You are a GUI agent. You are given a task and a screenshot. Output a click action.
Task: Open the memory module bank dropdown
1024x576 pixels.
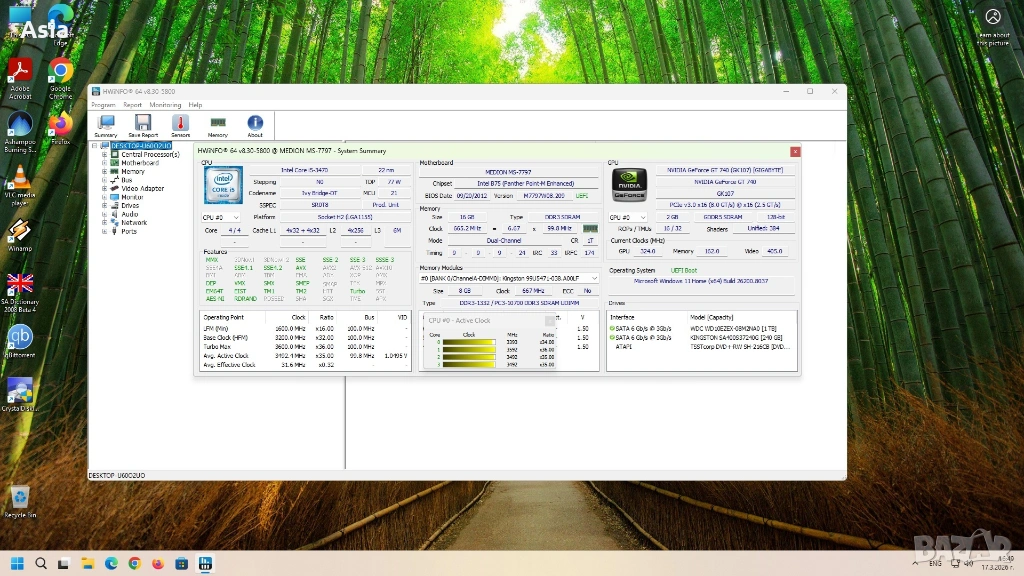(x=595, y=278)
